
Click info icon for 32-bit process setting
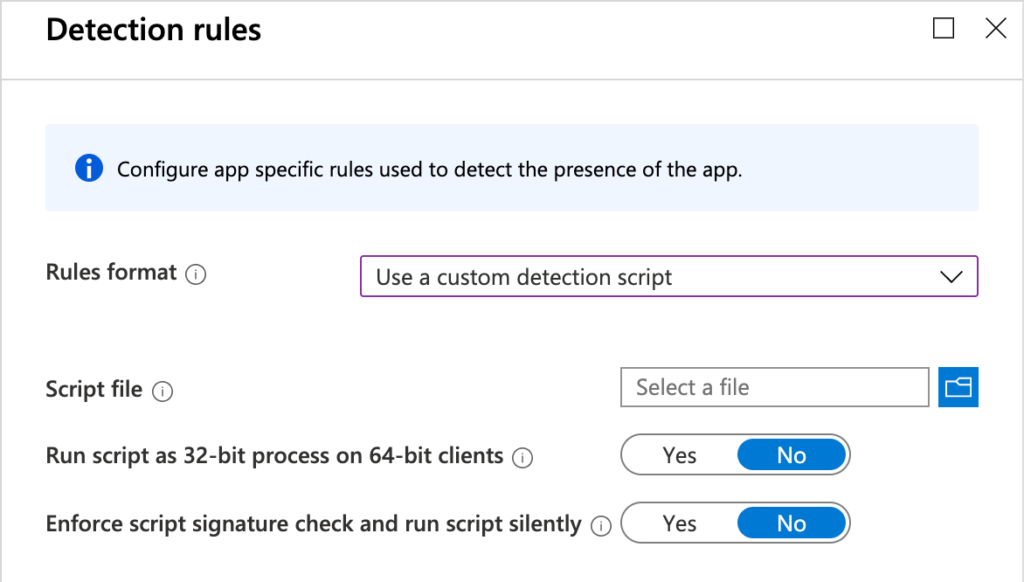[x=522, y=456]
